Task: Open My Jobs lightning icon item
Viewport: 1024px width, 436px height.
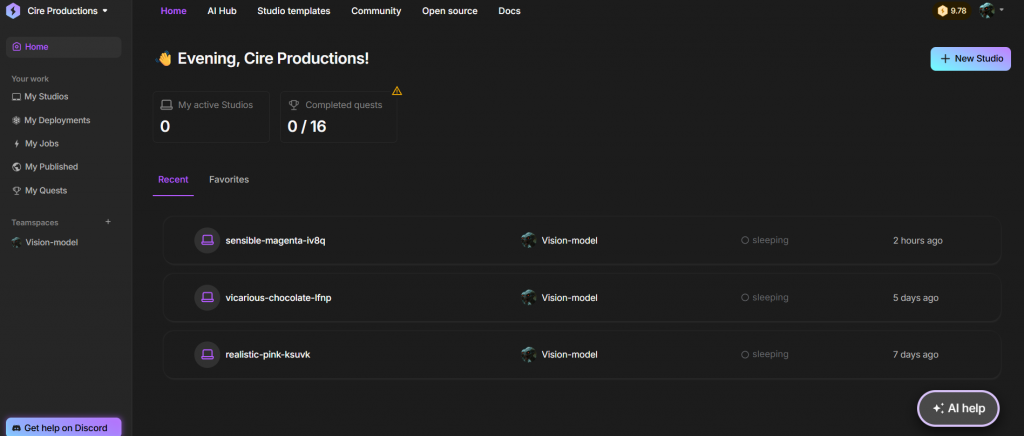Action: tap(42, 144)
